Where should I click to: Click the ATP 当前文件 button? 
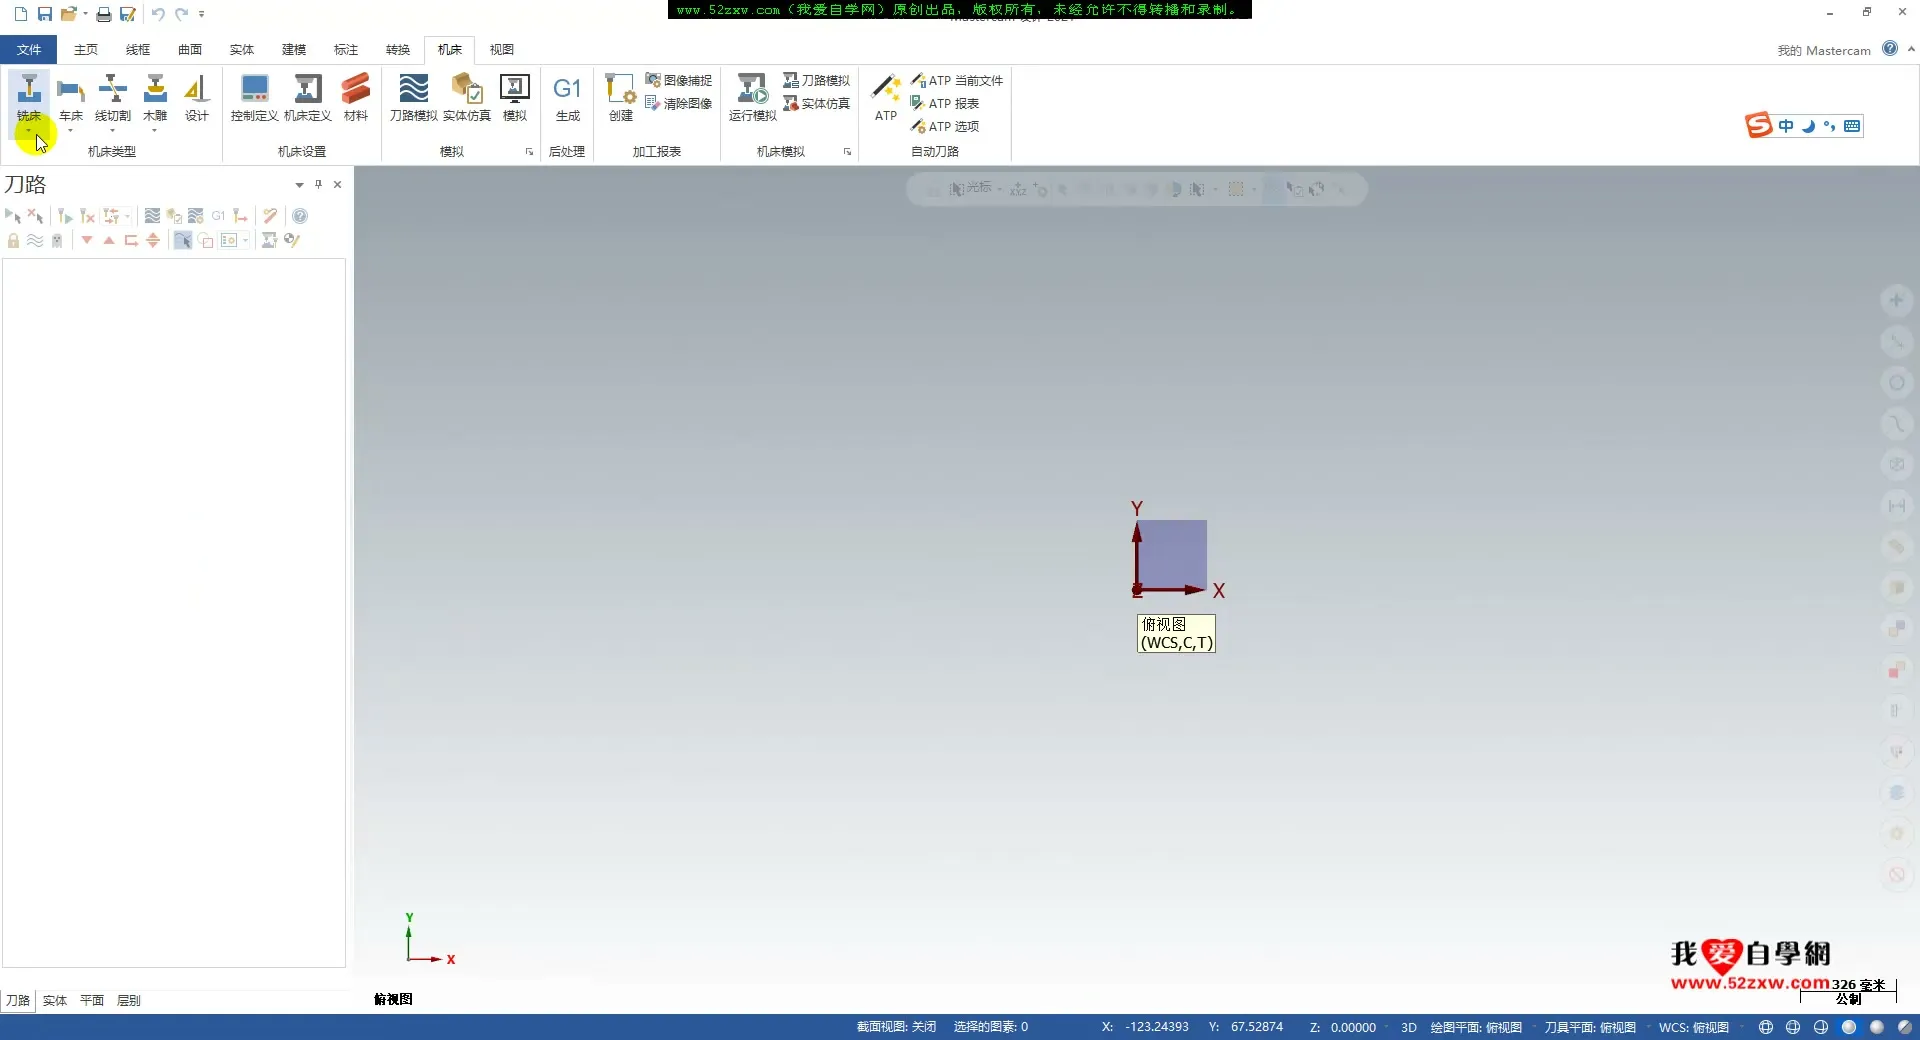pyautogui.click(x=957, y=80)
